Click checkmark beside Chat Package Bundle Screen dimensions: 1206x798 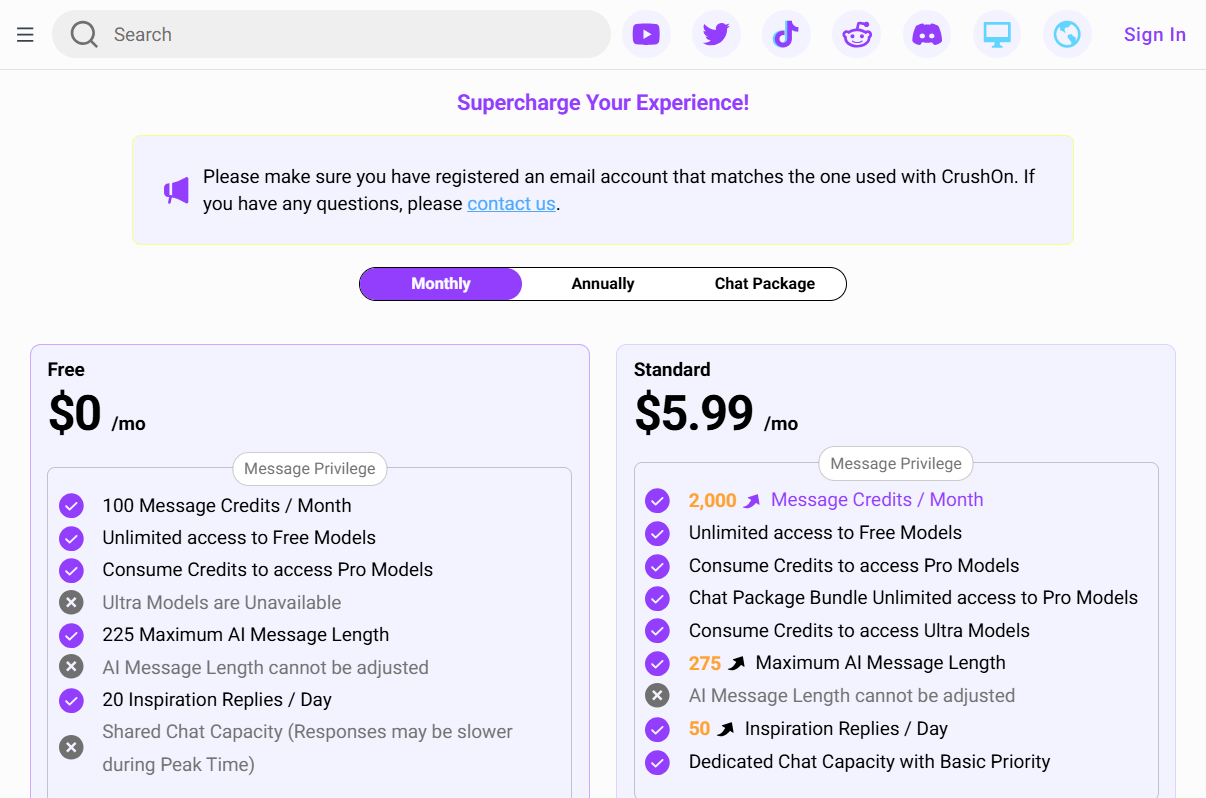pyautogui.click(x=657, y=598)
